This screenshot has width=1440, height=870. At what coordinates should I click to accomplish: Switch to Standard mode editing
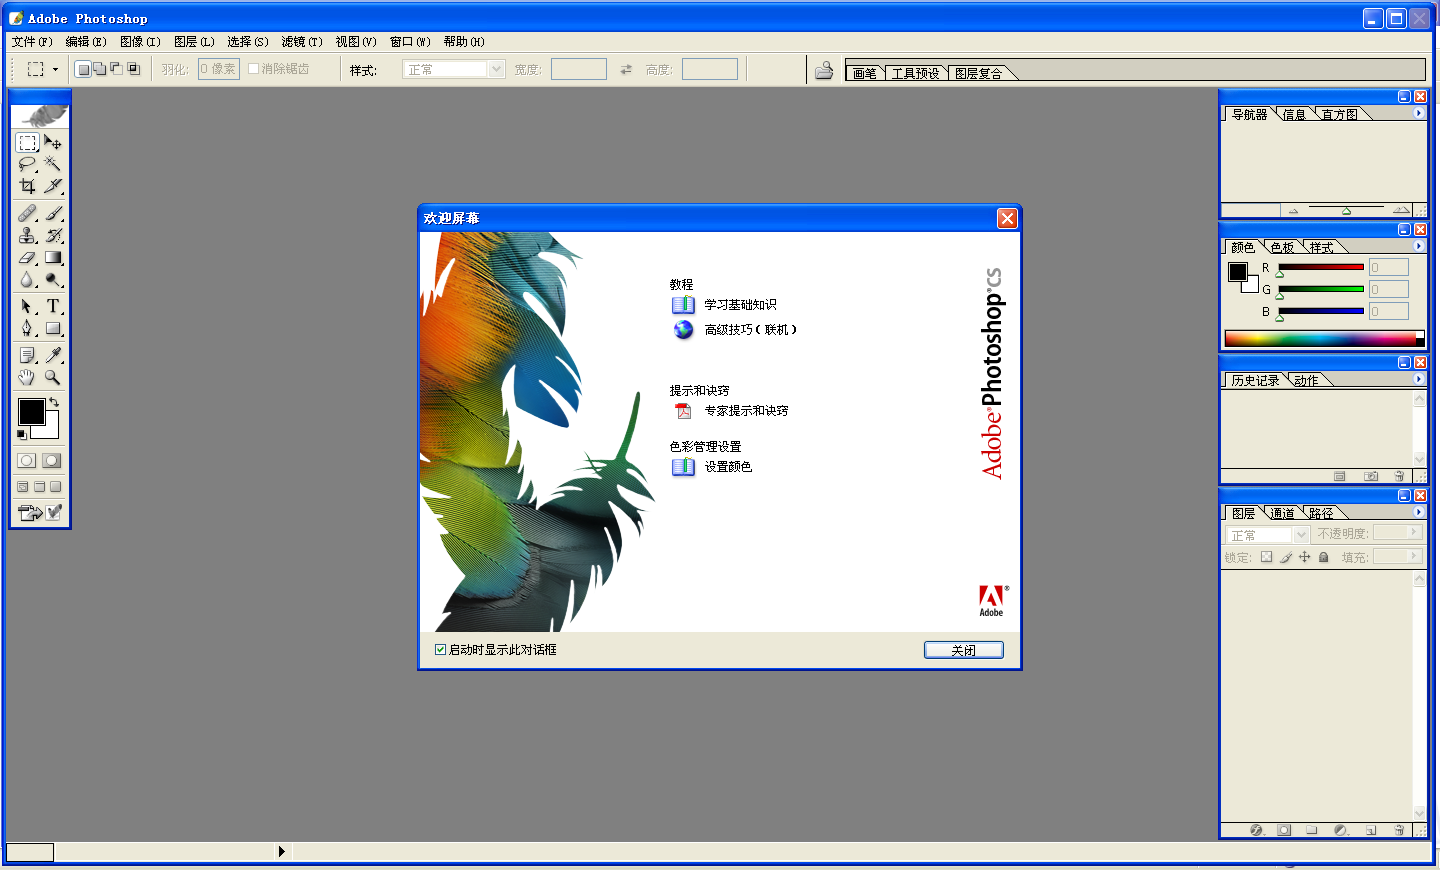27,460
